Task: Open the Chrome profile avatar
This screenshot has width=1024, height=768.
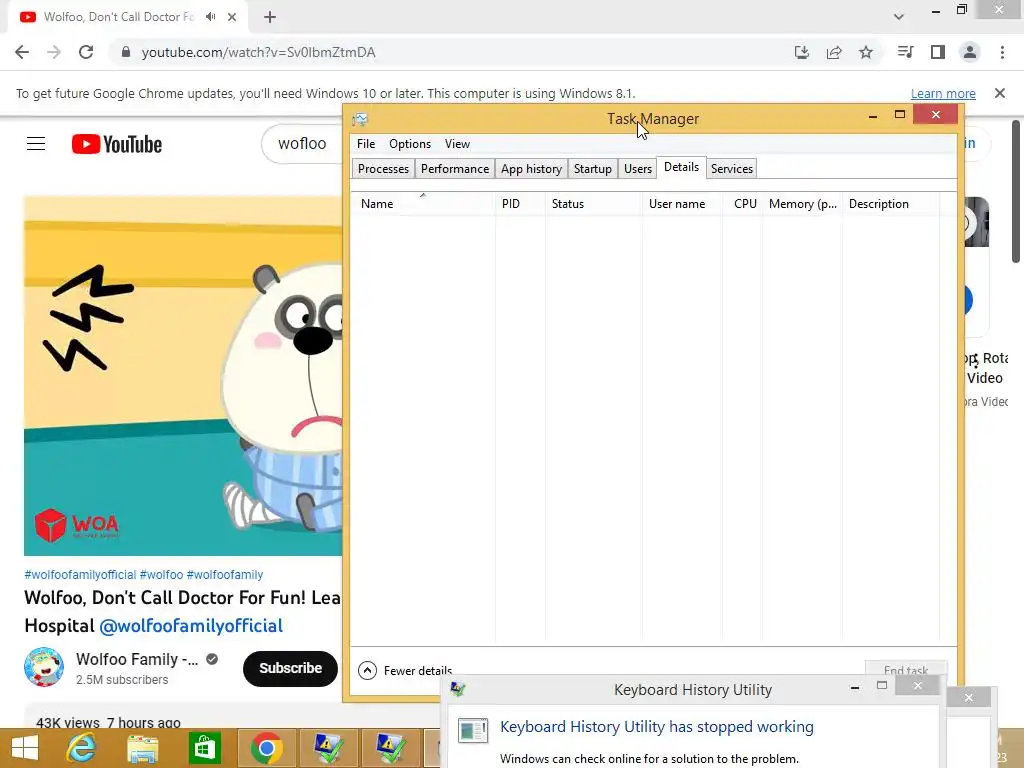Action: [x=970, y=52]
